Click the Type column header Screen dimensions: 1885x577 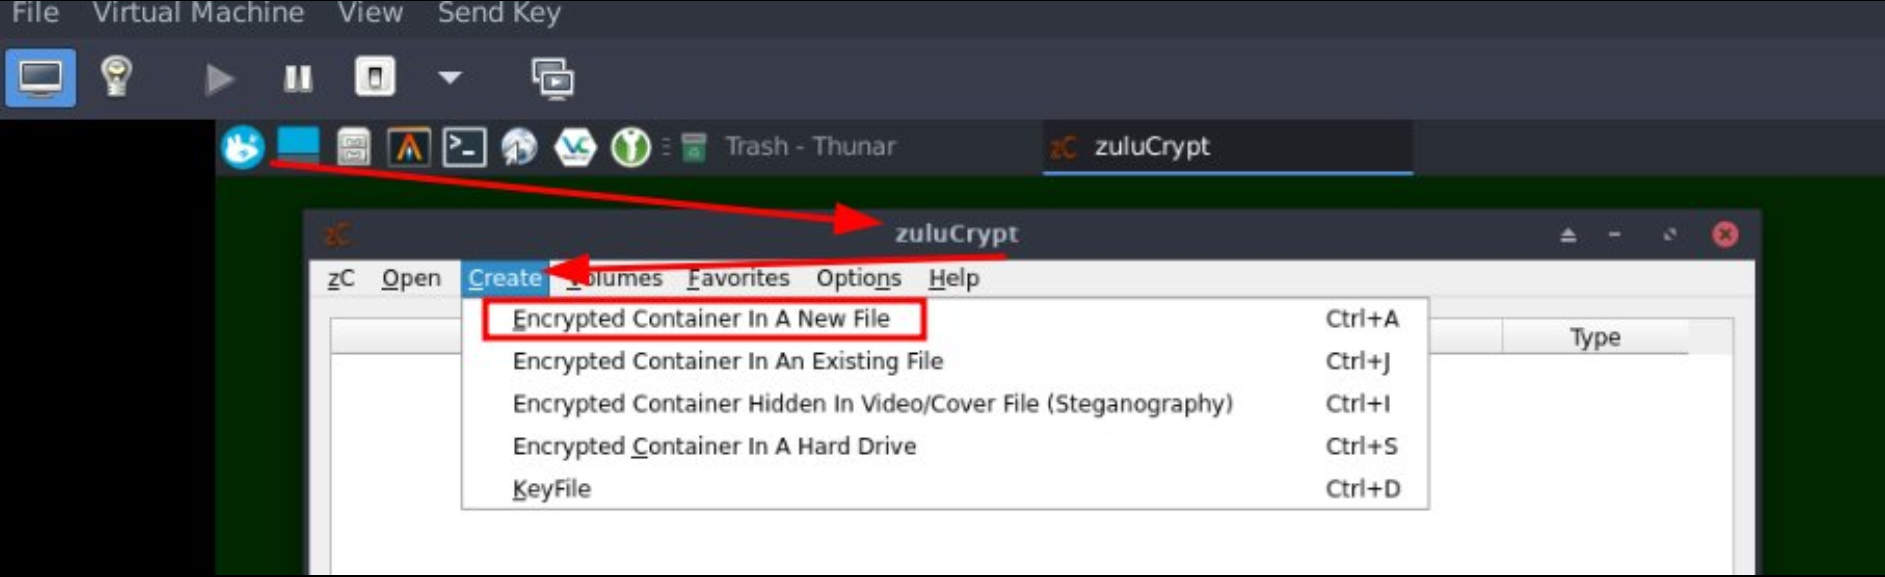1595,337
